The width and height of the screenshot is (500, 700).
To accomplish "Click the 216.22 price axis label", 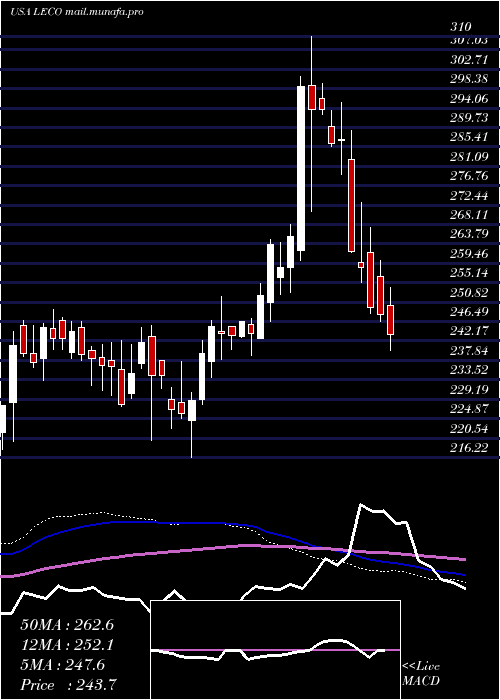I will pos(469,447).
